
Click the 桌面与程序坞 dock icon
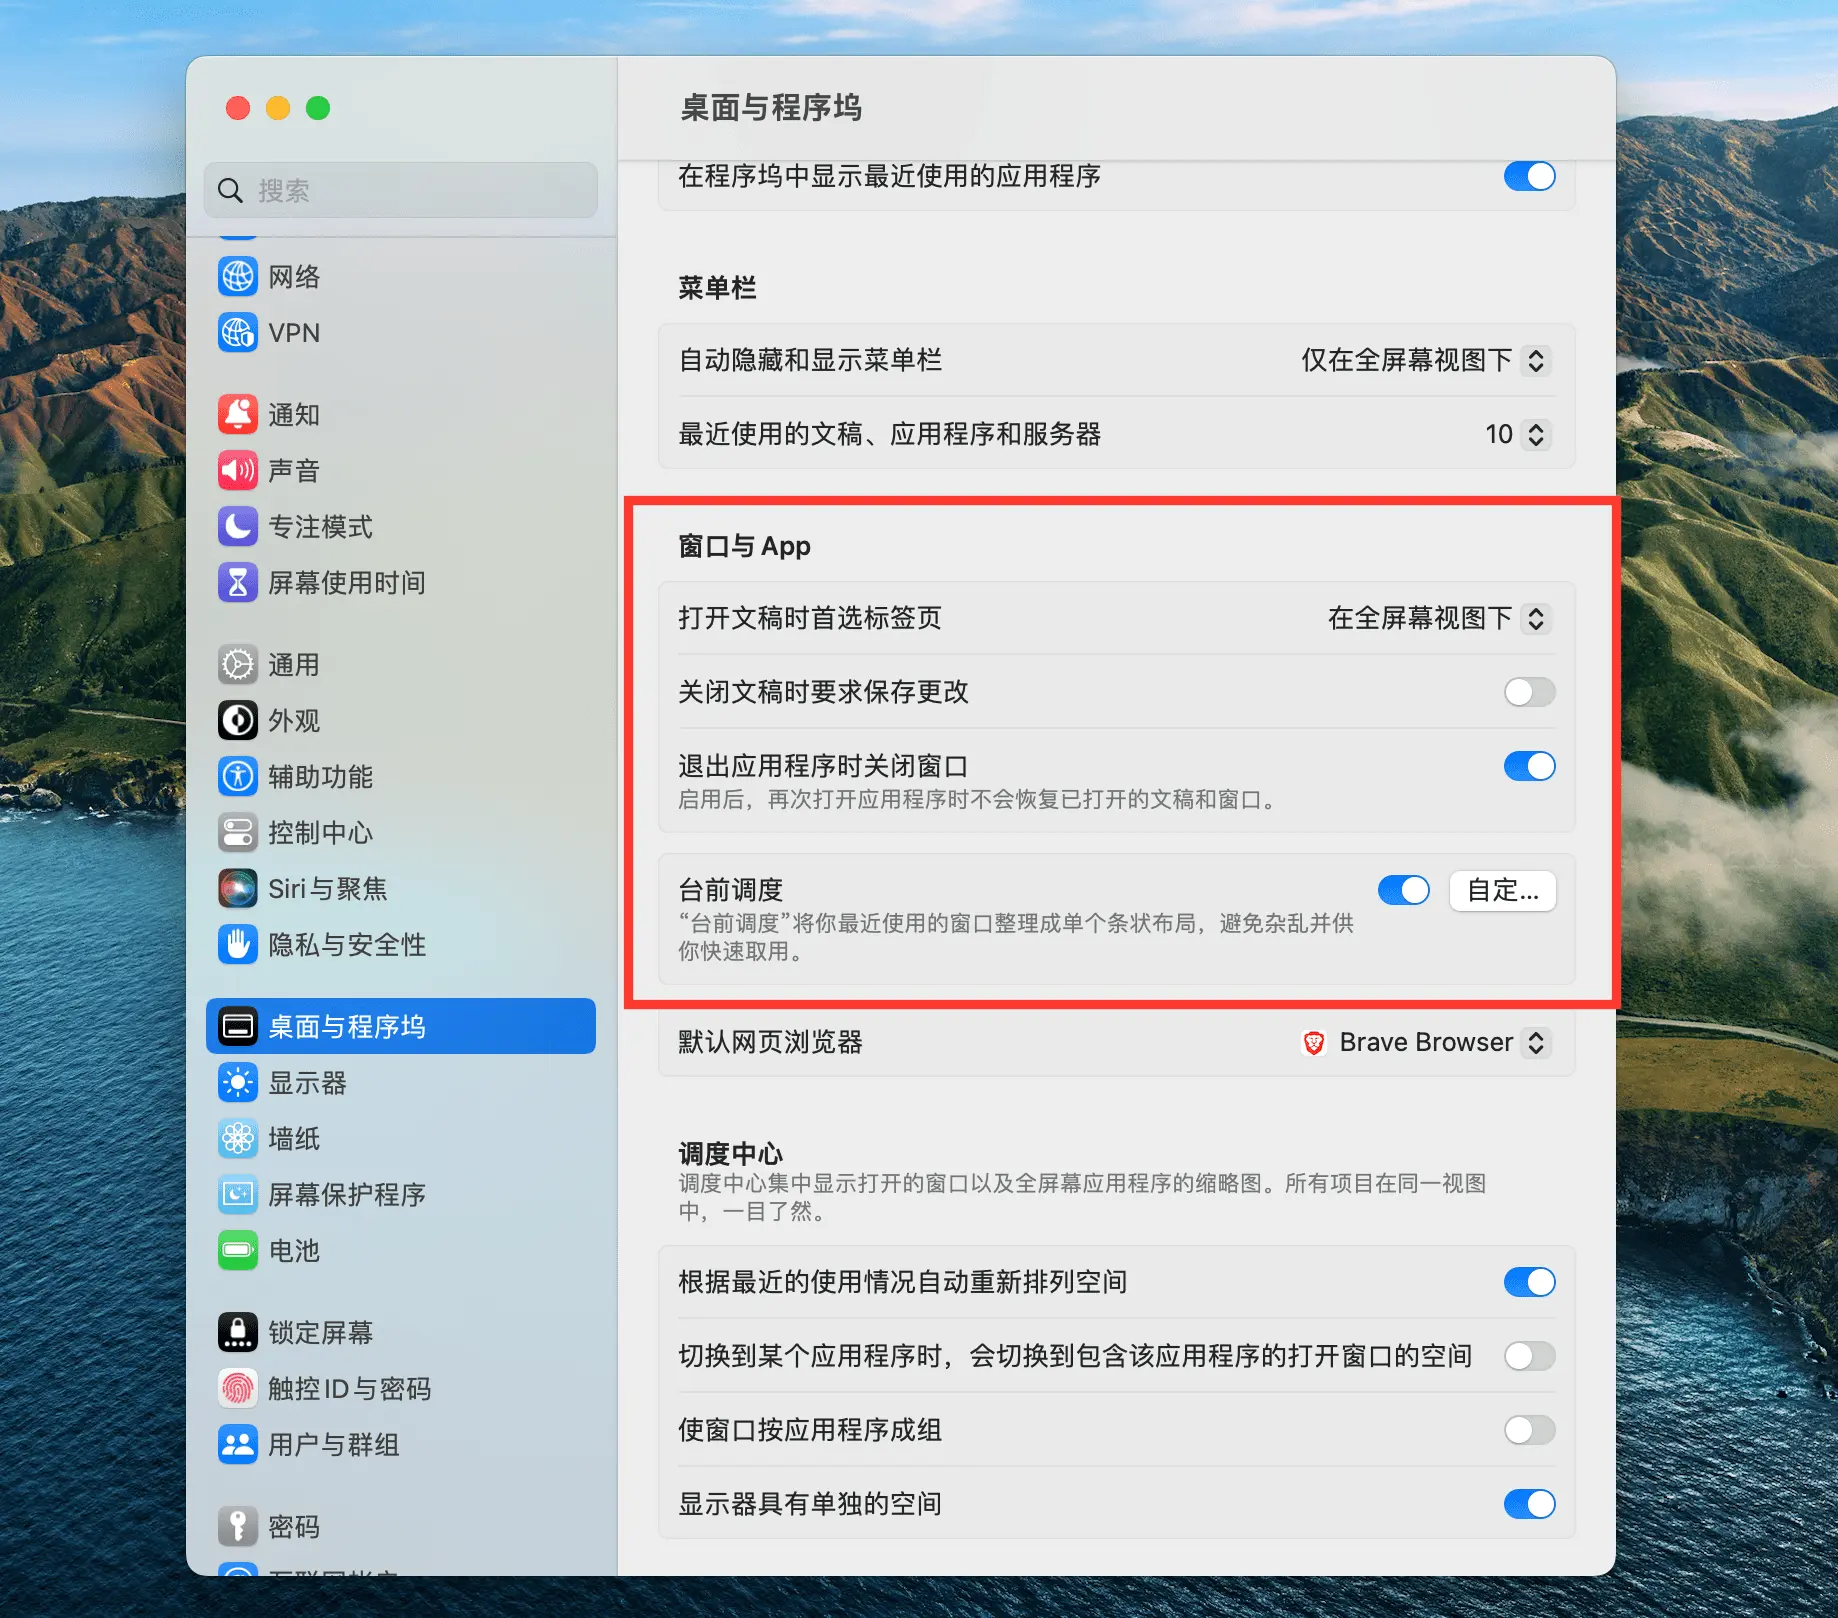coord(238,1026)
